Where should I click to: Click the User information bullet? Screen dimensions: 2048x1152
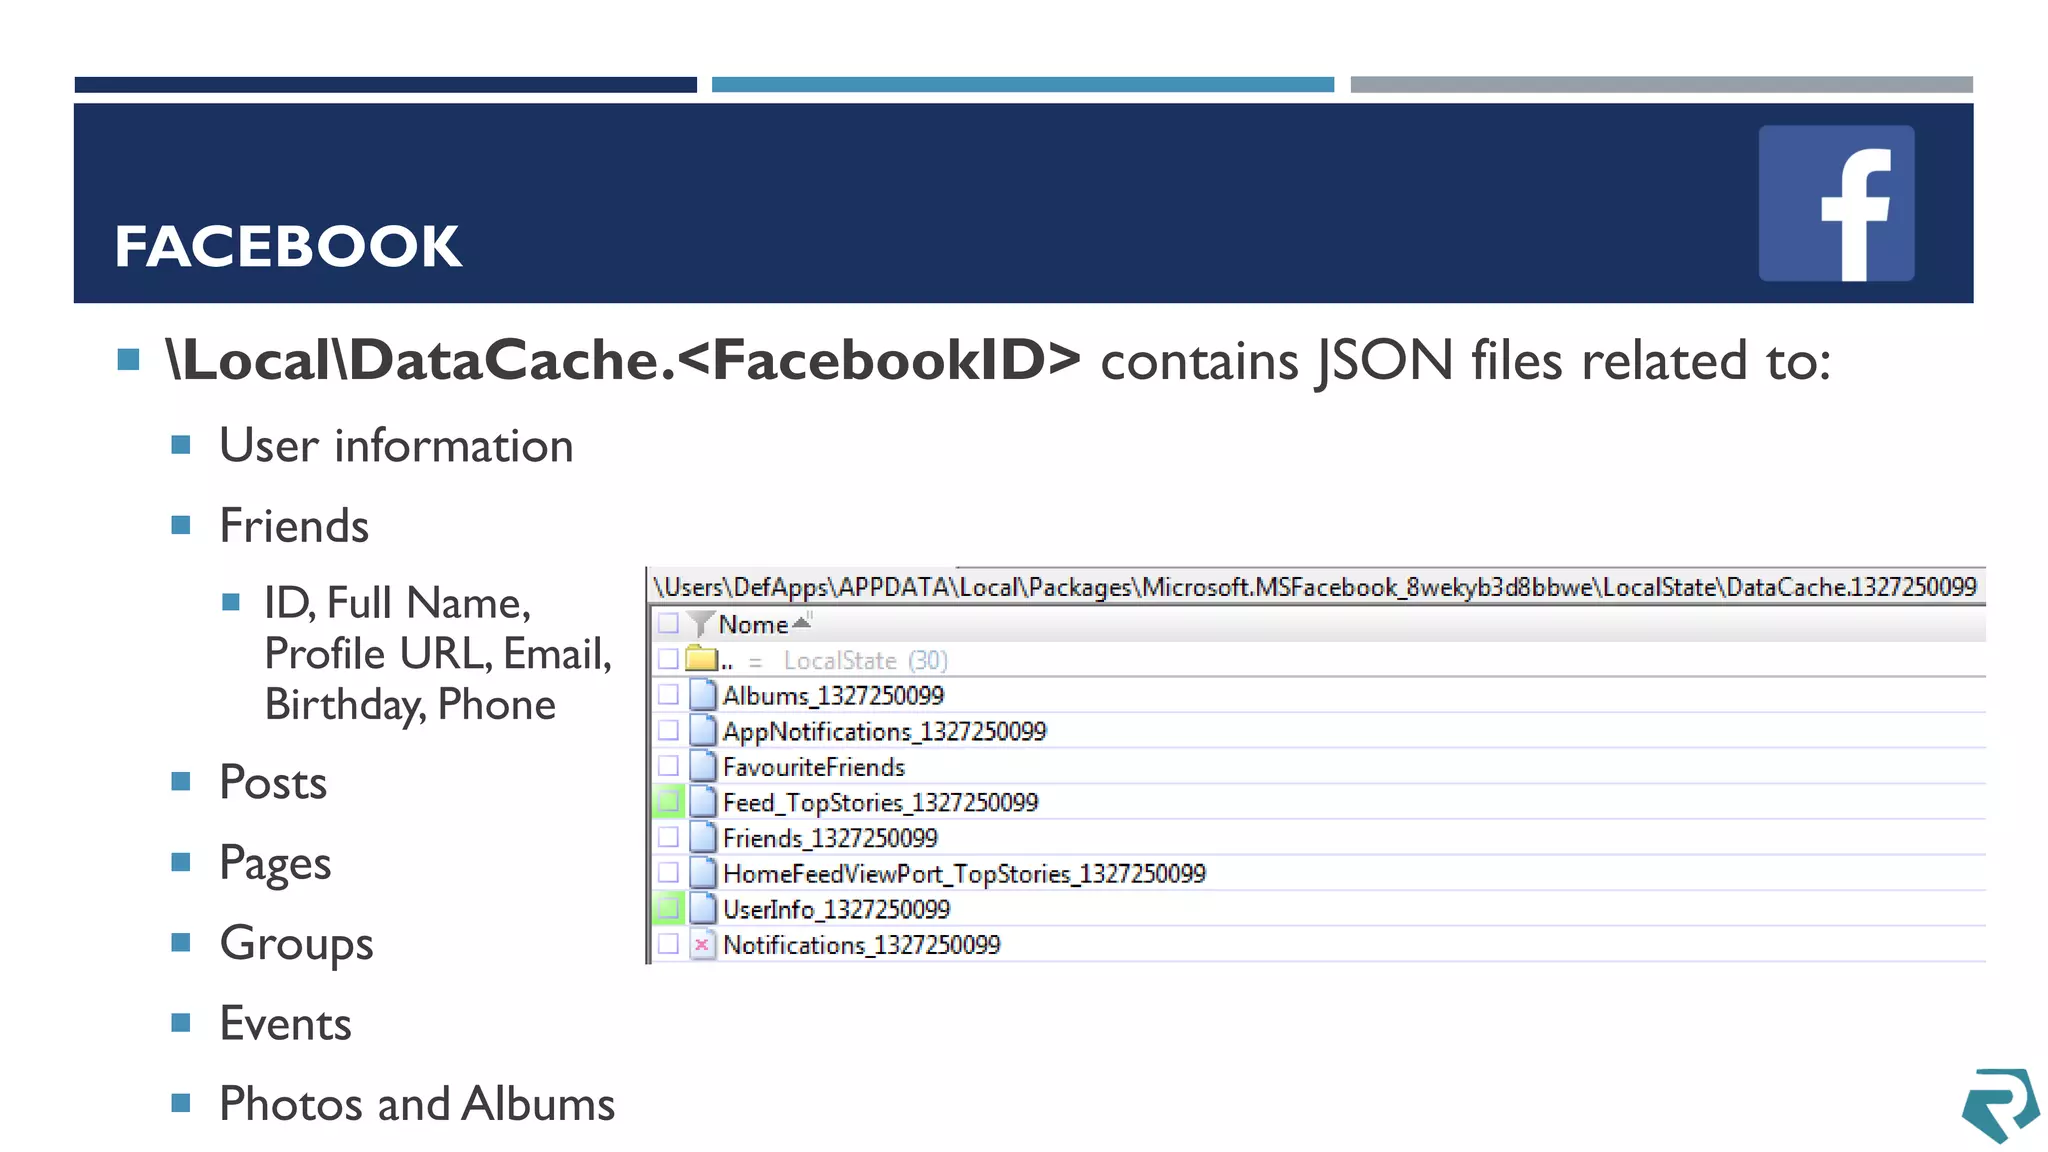pyautogui.click(x=396, y=446)
